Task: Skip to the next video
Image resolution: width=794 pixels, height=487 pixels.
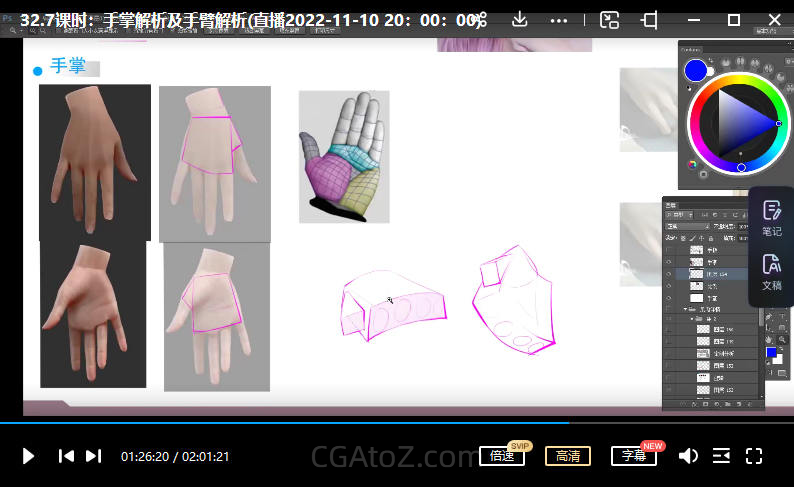Action: [93, 456]
